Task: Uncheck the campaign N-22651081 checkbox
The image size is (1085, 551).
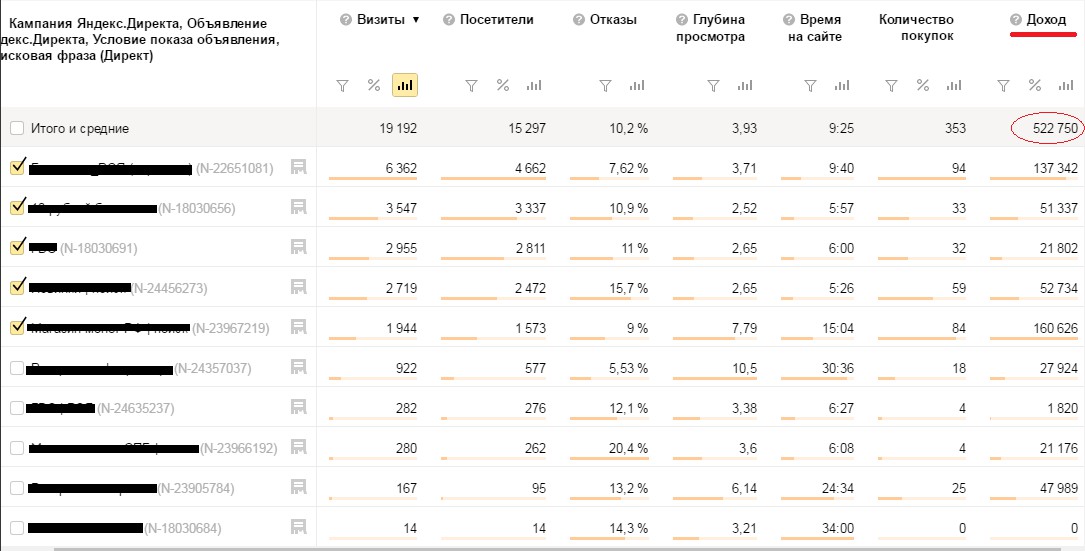Action: 17,167
